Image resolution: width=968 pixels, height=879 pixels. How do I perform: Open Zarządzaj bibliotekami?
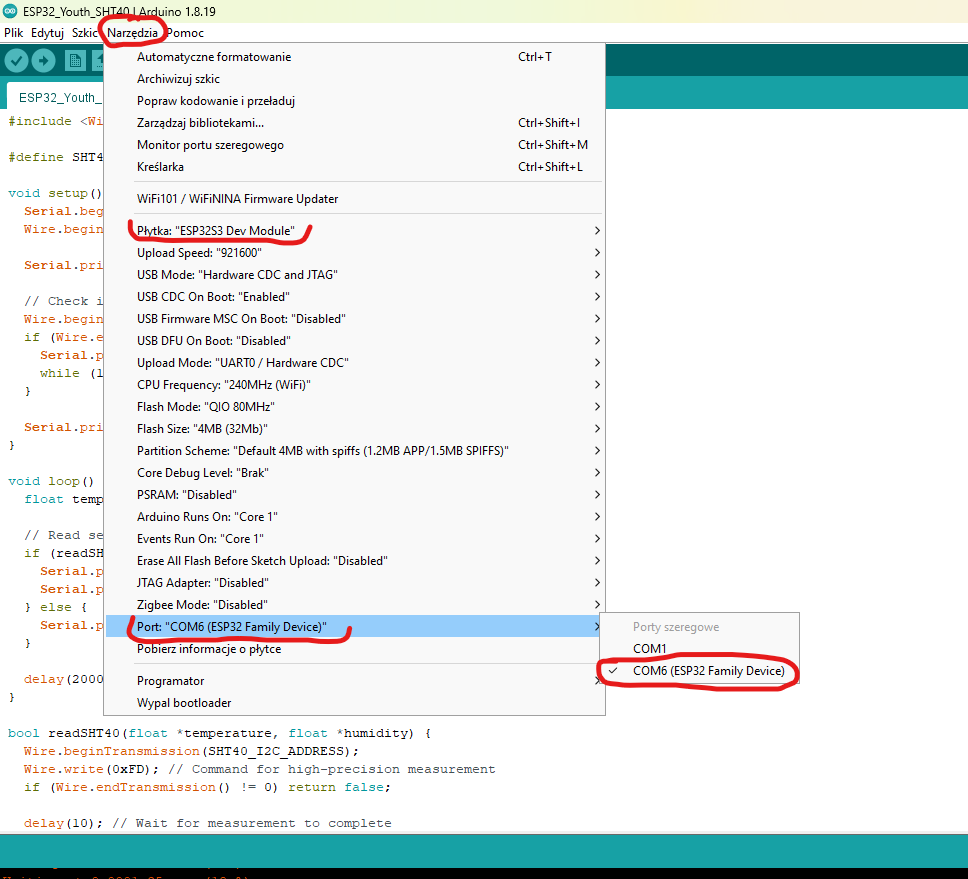354,123
